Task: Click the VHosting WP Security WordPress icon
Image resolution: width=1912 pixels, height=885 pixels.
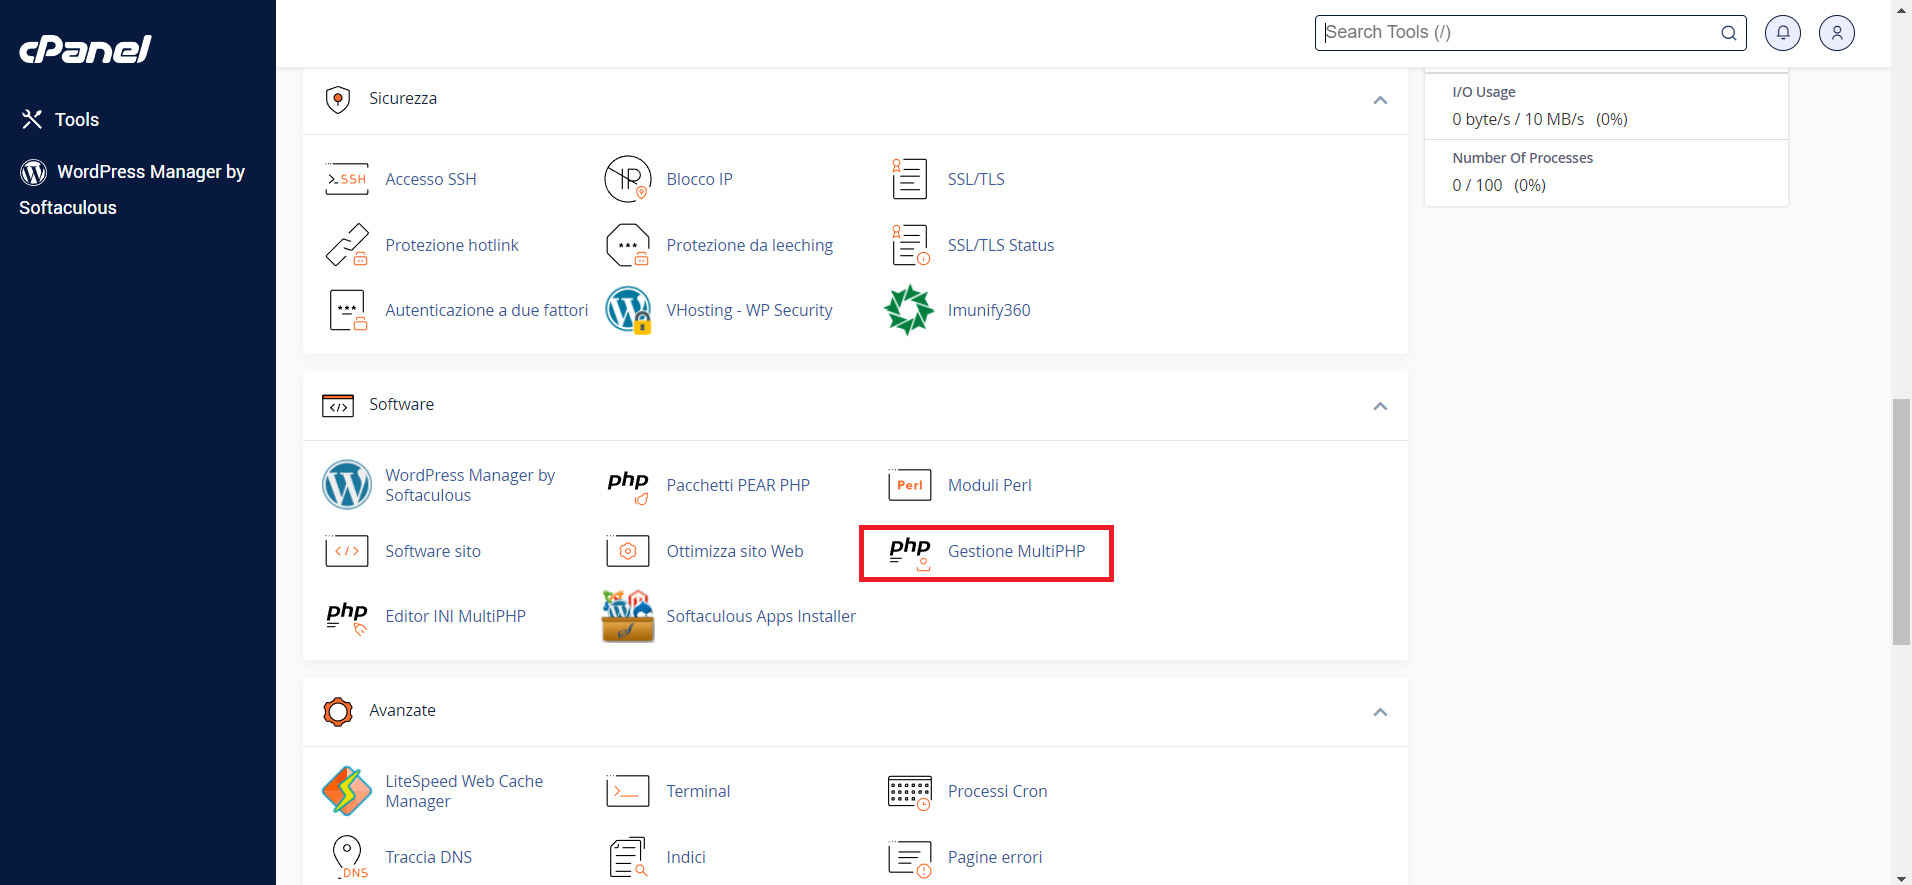Action: tap(628, 310)
